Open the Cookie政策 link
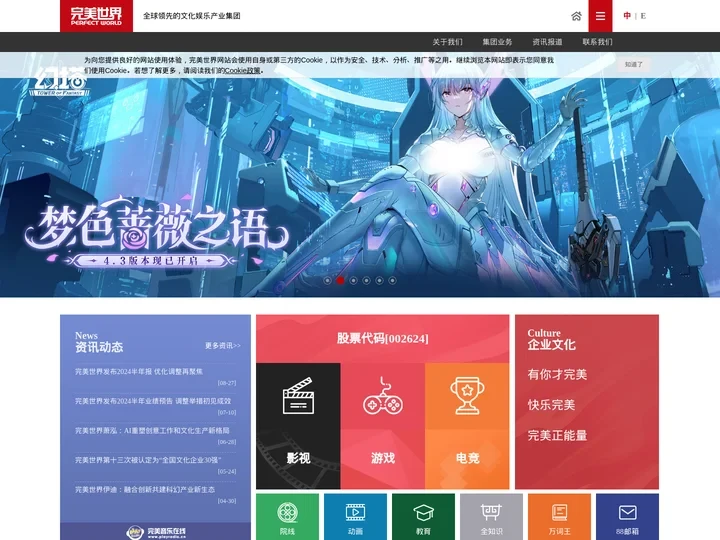This screenshot has width=720, height=540. (x=242, y=70)
